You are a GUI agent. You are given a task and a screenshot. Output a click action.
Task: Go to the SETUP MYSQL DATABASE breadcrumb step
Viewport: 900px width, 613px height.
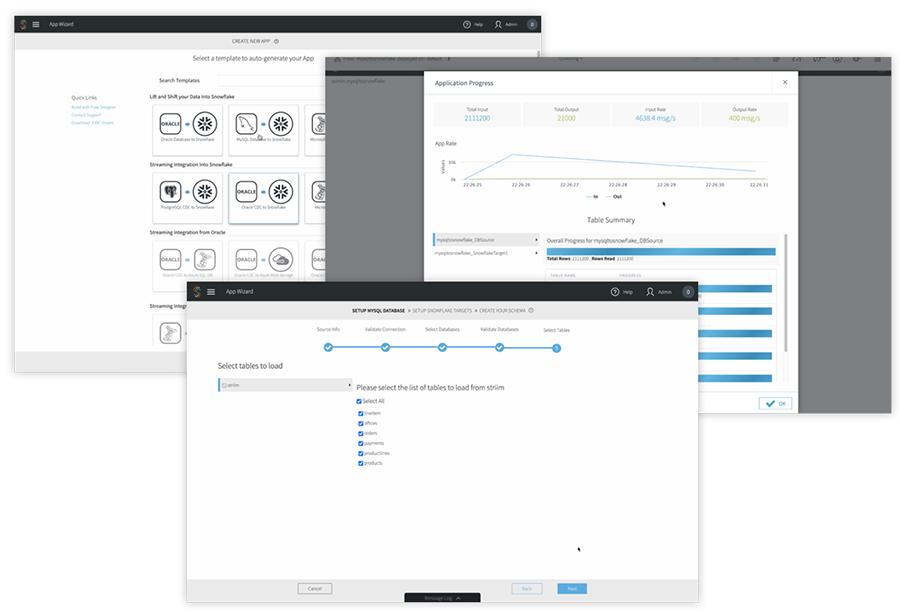(378, 311)
